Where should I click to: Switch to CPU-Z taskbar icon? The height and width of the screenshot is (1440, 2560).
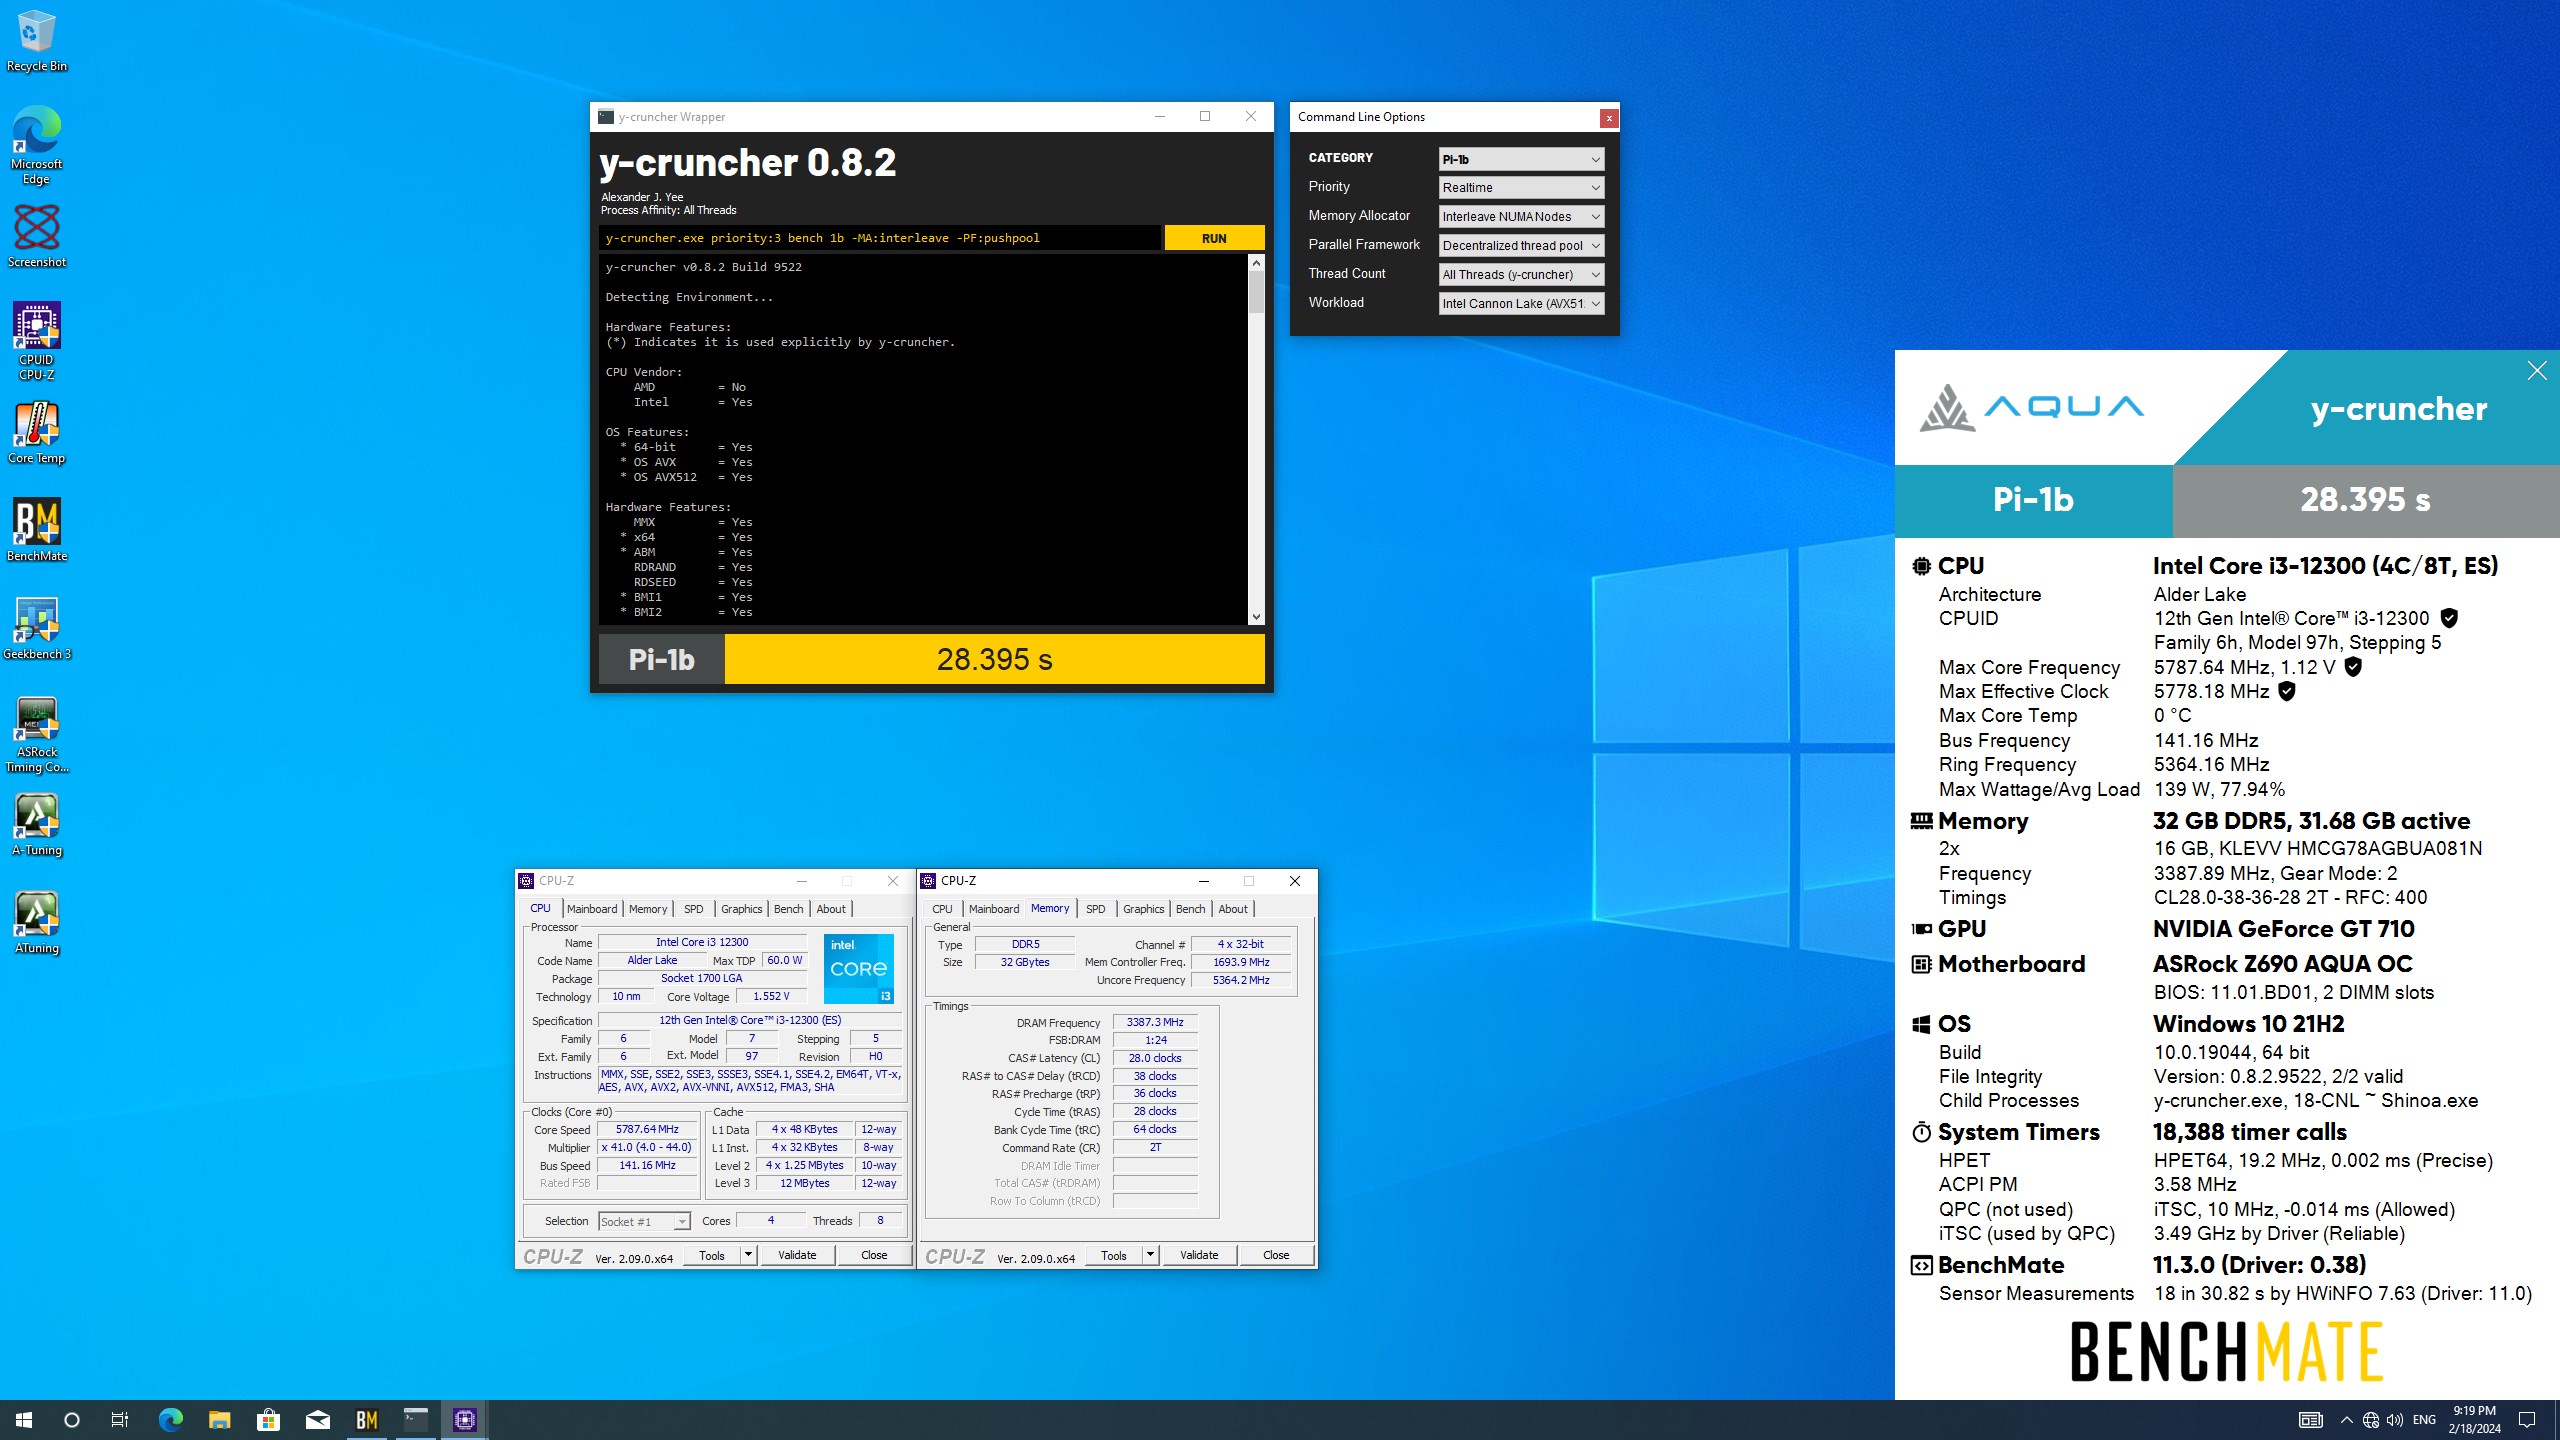pyautogui.click(x=465, y=1419)
